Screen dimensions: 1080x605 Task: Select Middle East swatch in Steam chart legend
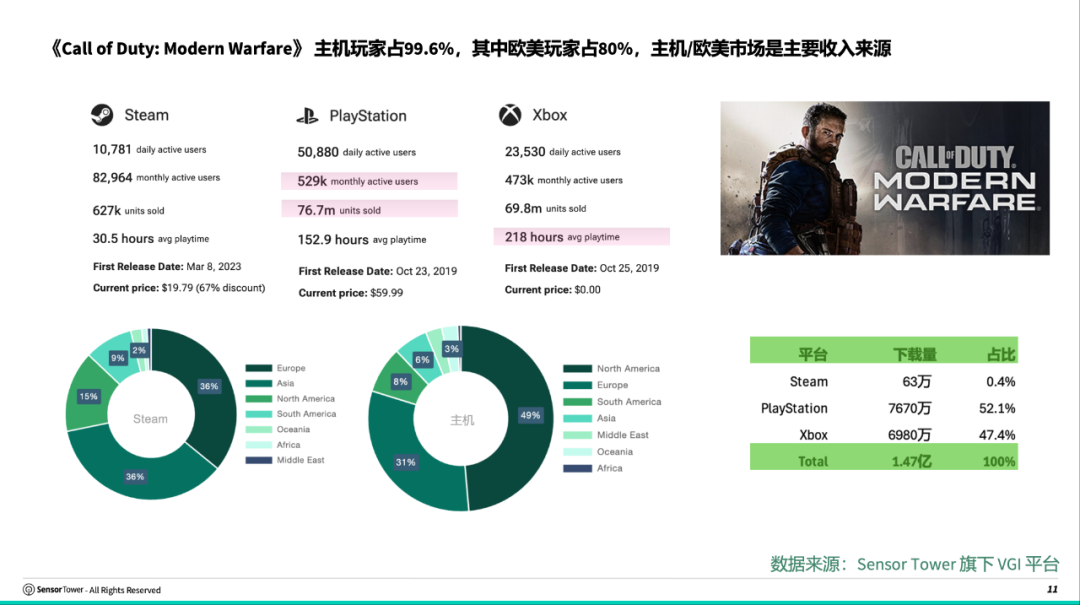point(258,460)
